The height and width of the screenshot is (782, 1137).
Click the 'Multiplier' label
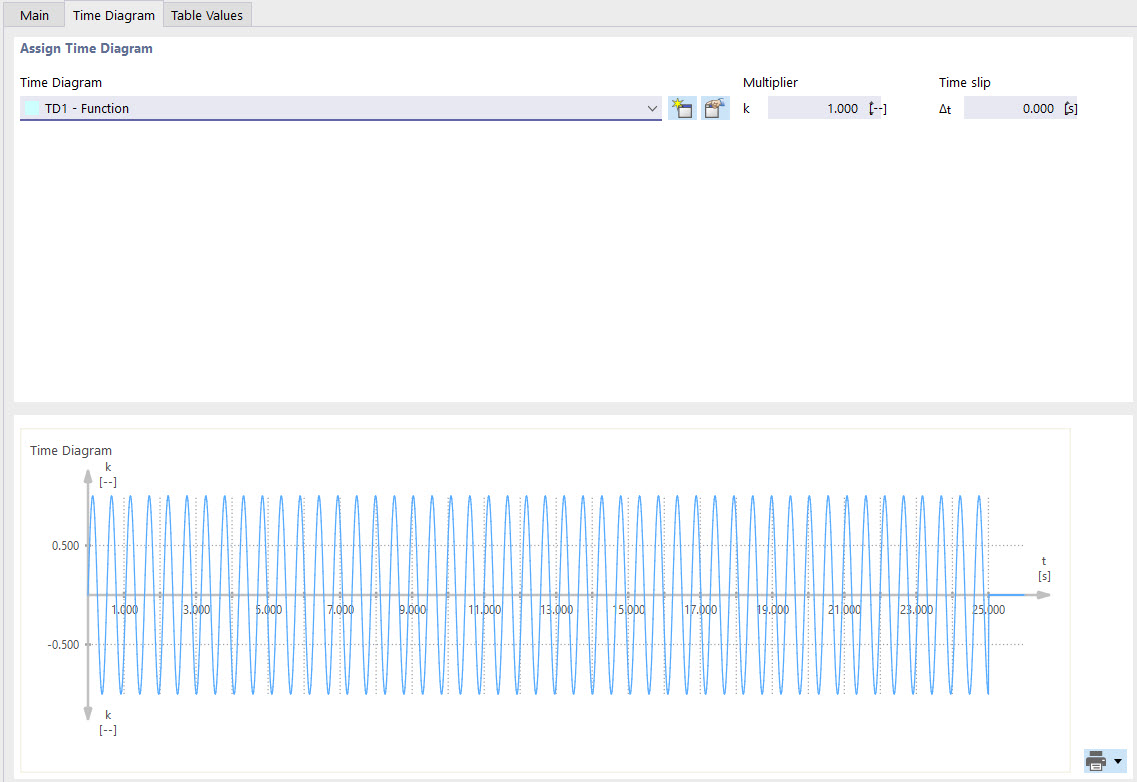click(x=770, y=82)
